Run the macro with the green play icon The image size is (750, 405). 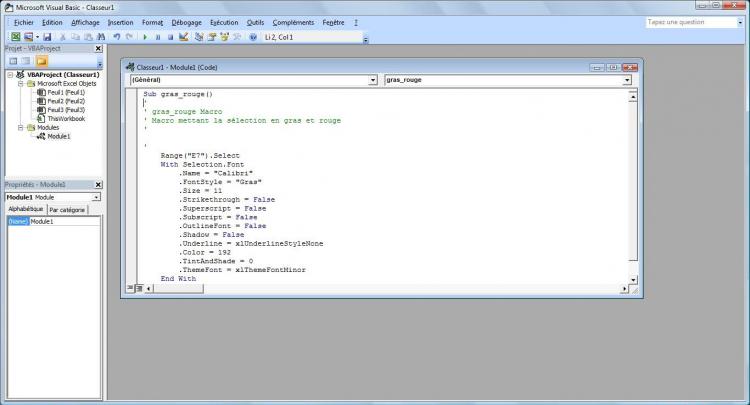tap(146, 37)
